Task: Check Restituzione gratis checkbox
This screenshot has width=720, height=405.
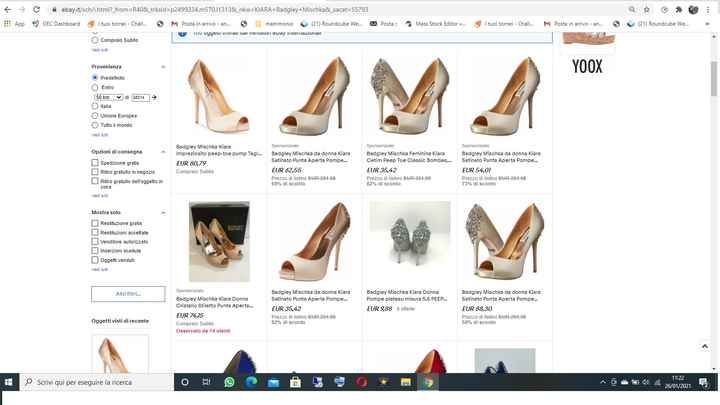Action: click(x=95, y=223)
